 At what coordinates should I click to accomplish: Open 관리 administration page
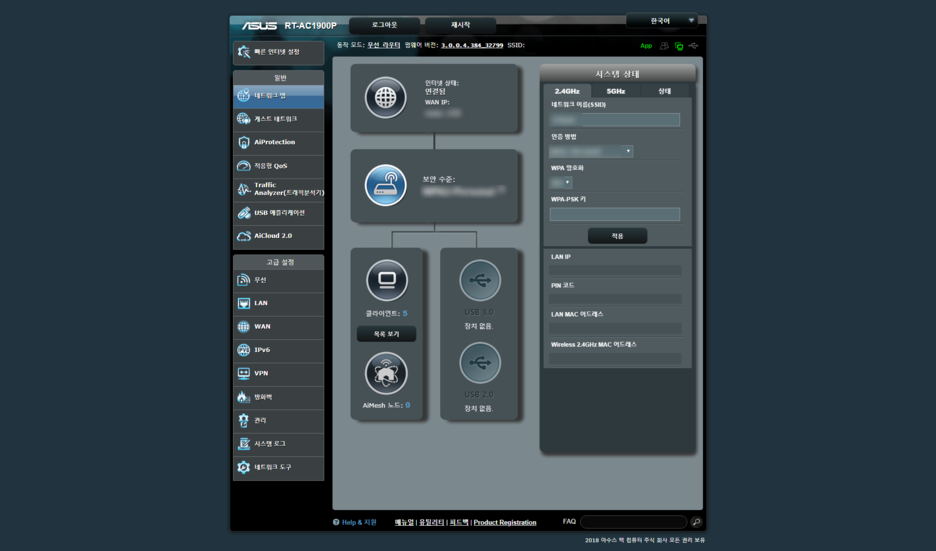278,420
